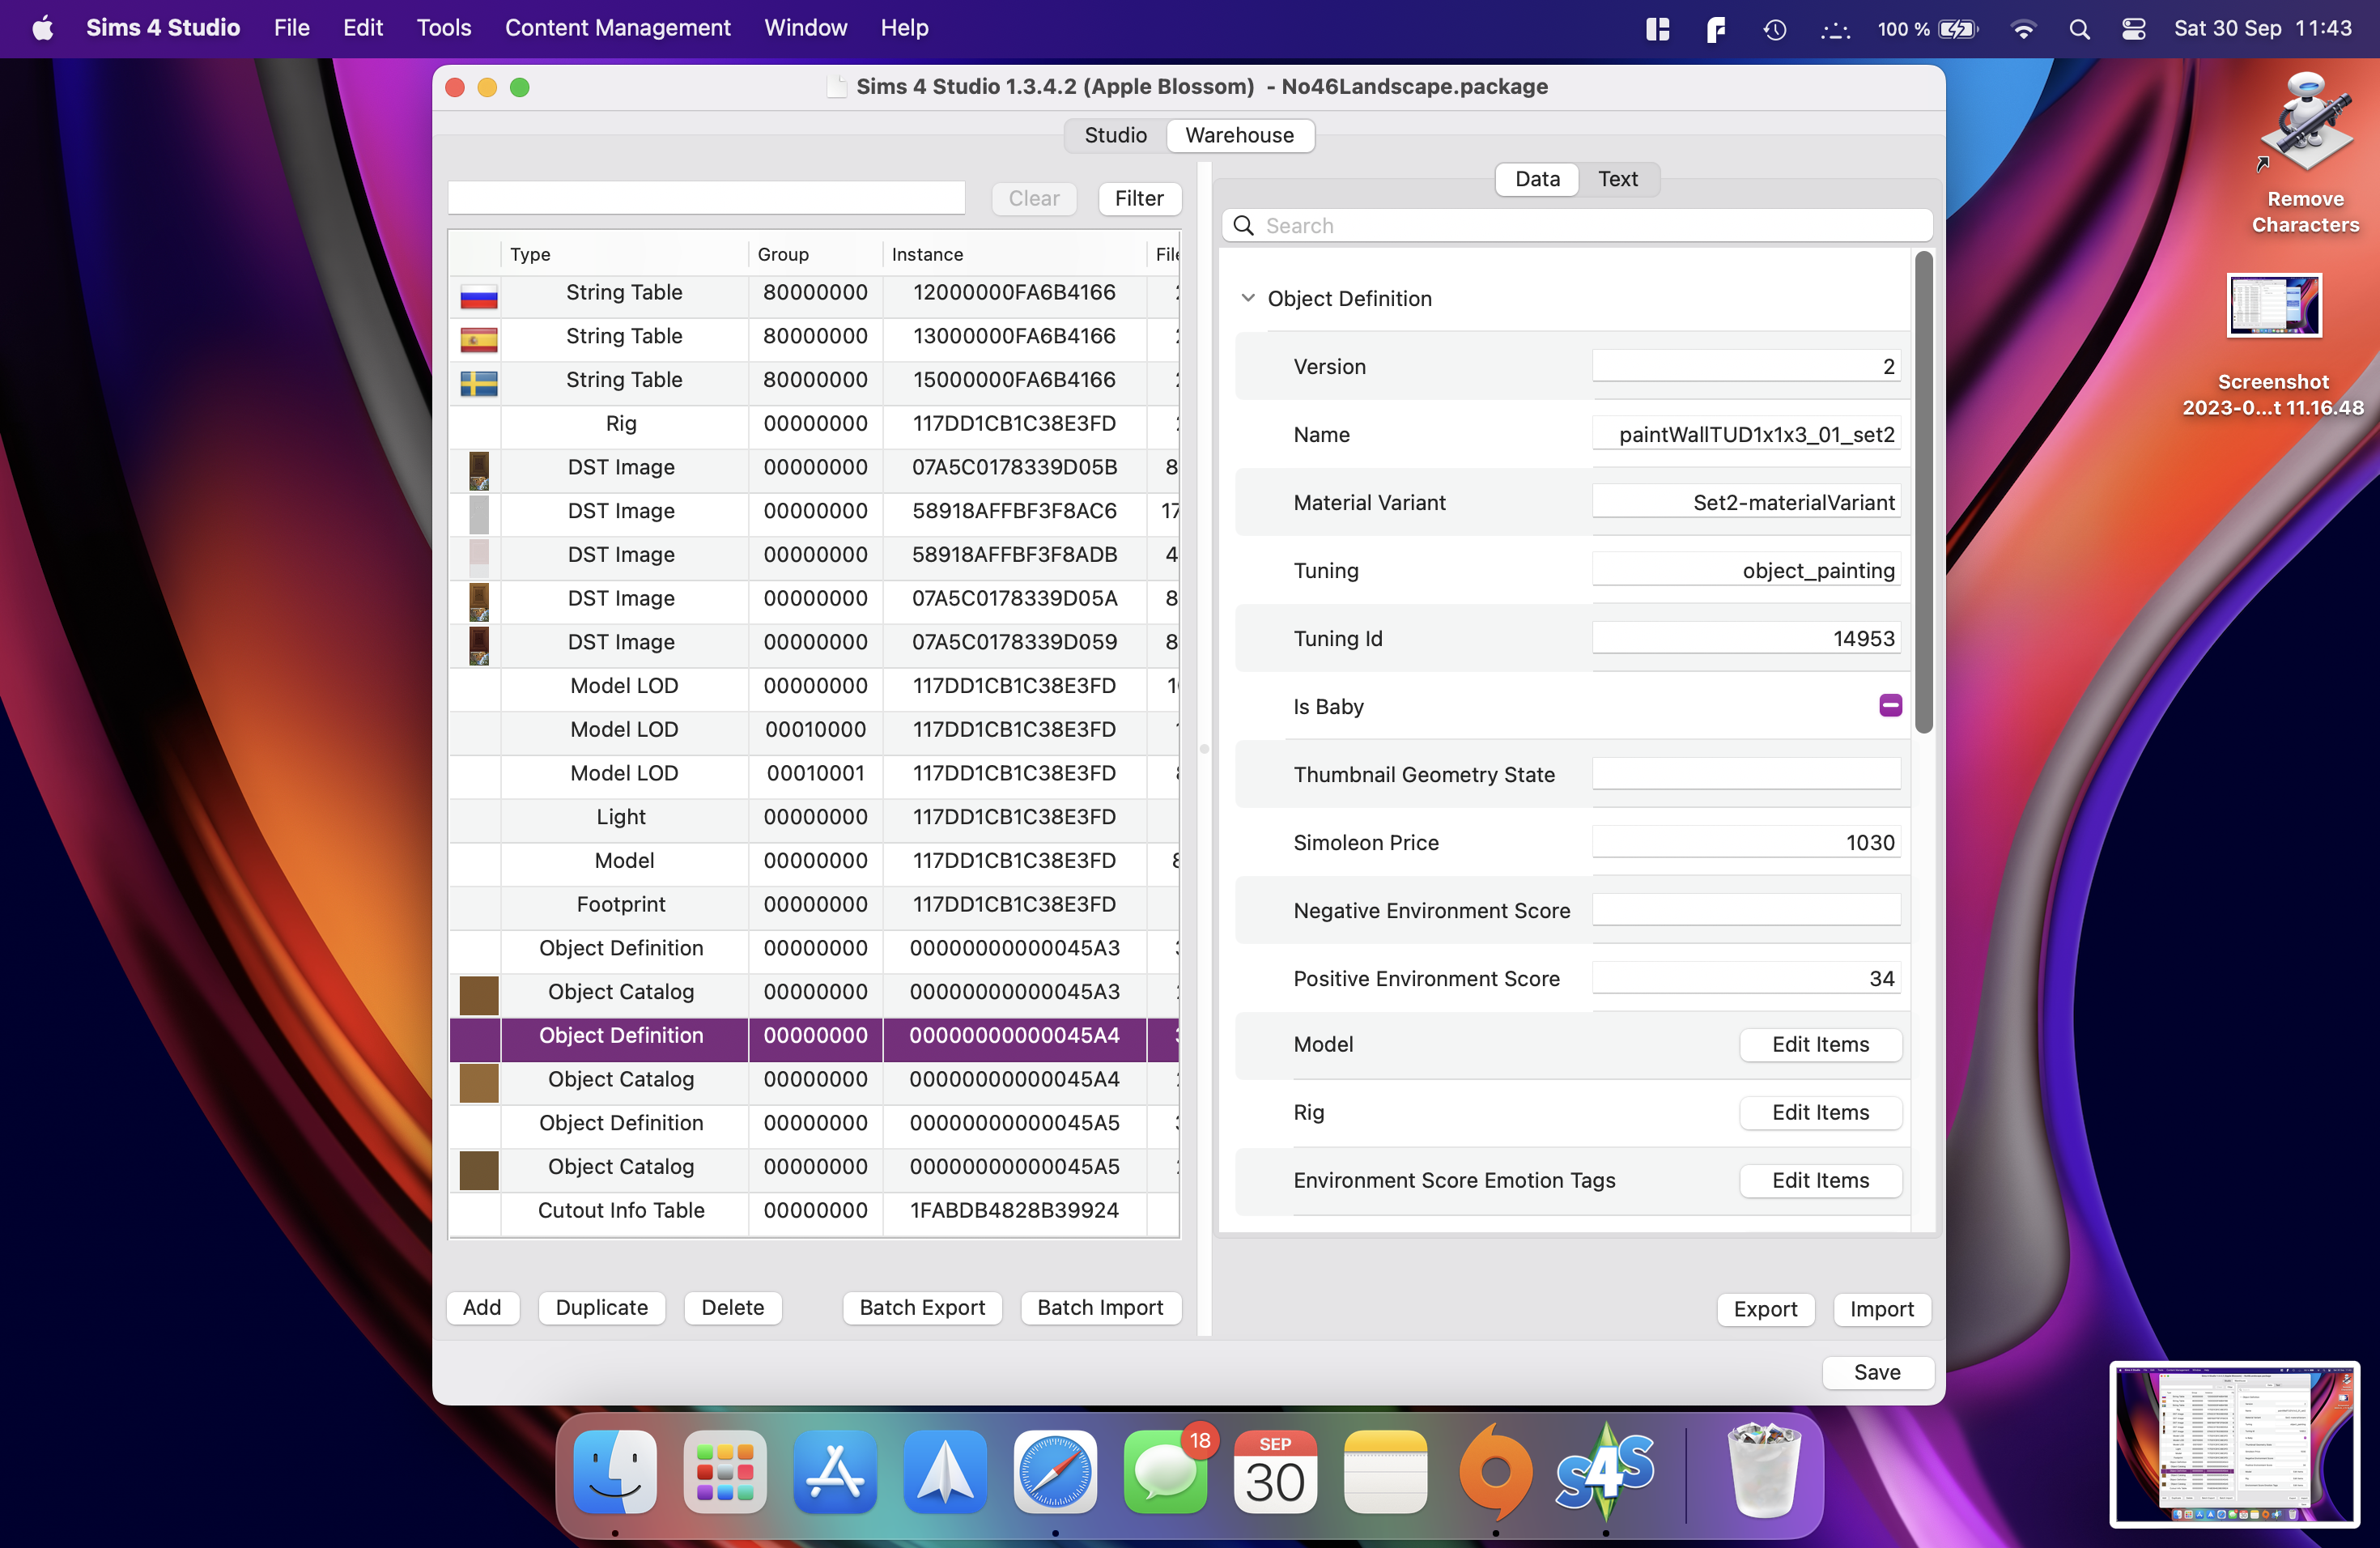Click the Time Machine menu bar icon

pos(1774,29)
